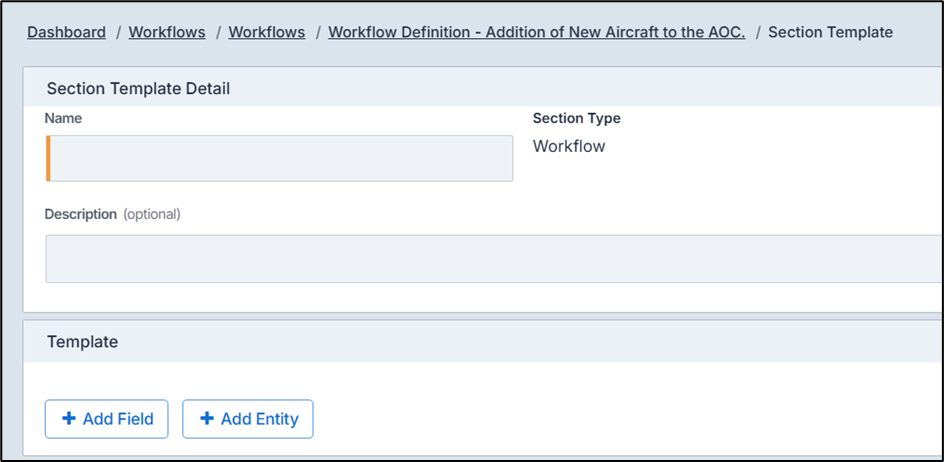This screenshot has height=462, width=944.
Task: Select the Workflow section type value
Action: (x=568, y=146)
